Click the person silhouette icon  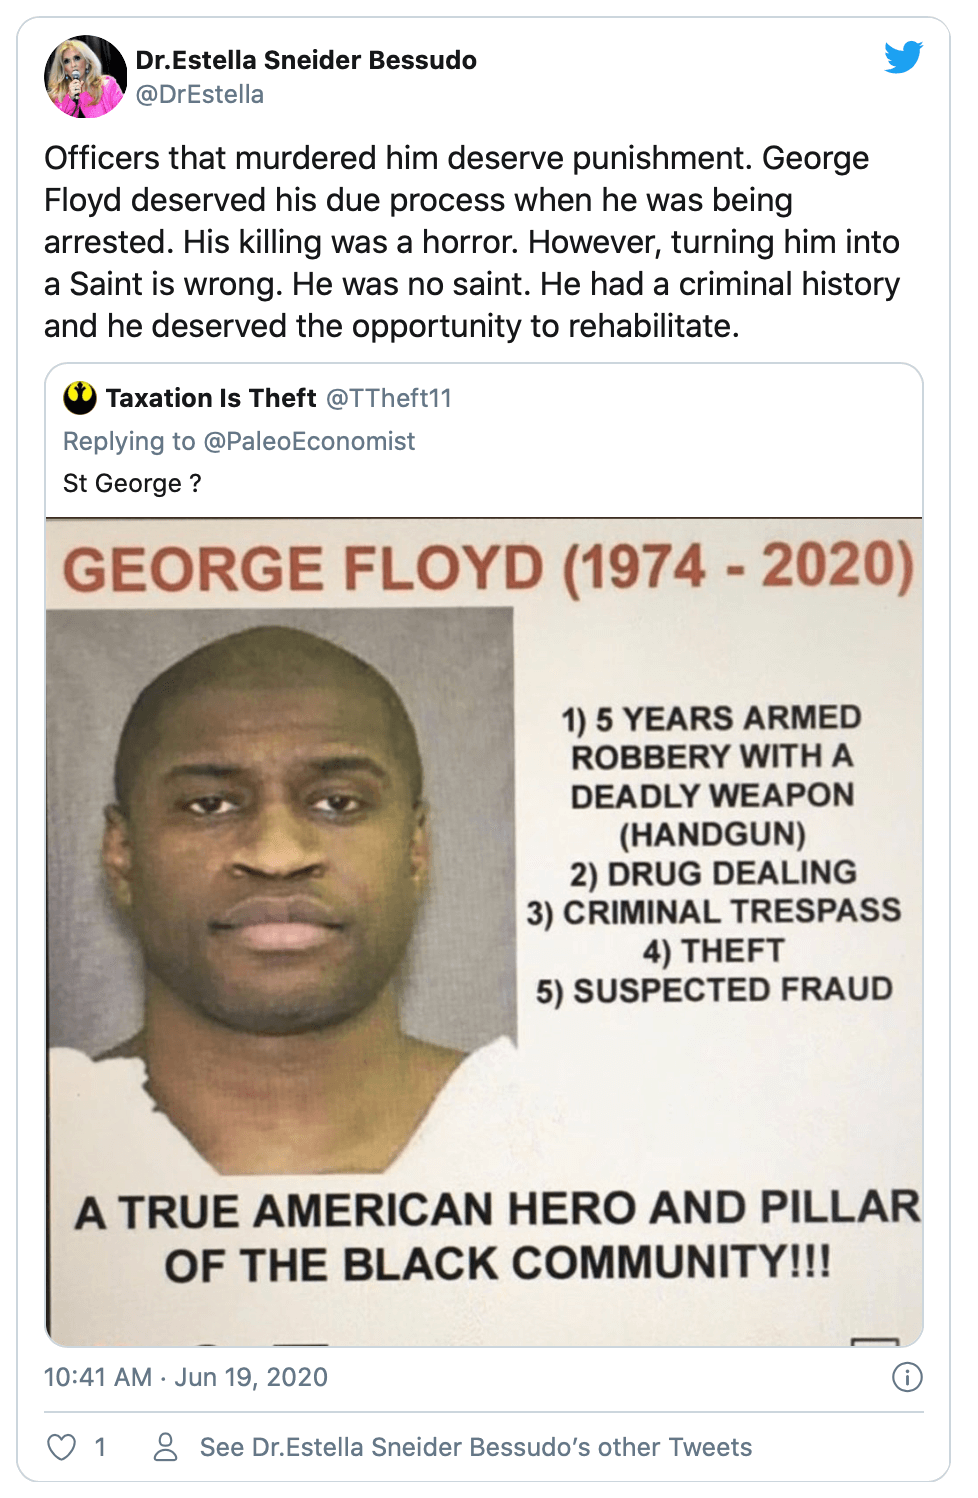click(x=165, y=1446)
